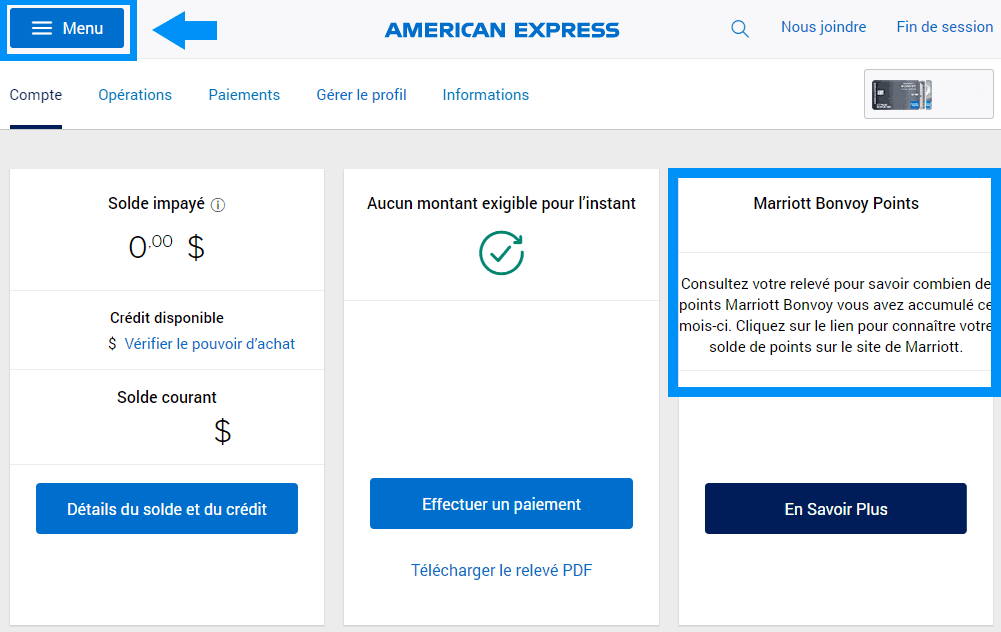Select the Gérer le profil tab
1001x632 pixels.
[x=361, y=94]
